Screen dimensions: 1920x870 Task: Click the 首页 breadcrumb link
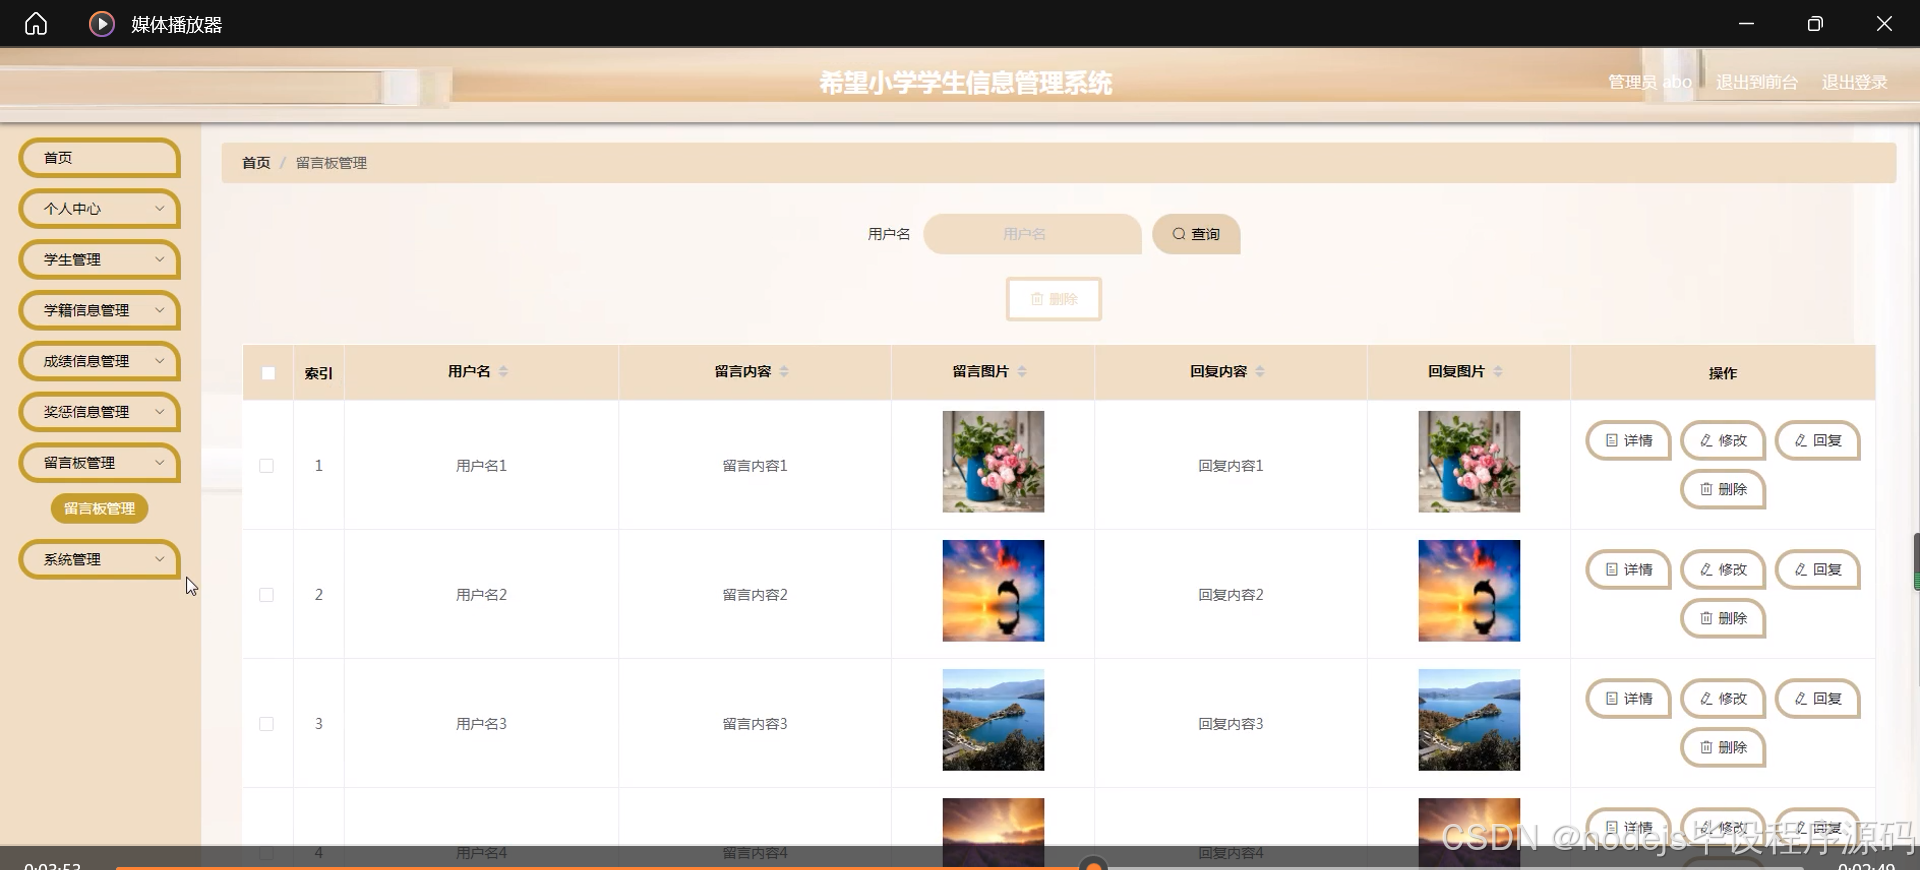coord(256,163)
